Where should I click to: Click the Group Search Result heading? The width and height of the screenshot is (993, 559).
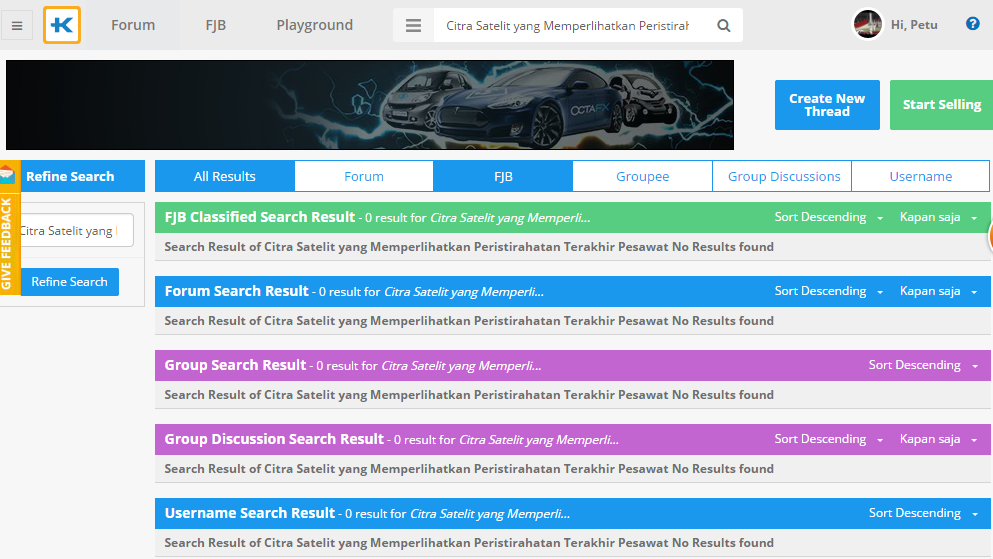[235, 365]
